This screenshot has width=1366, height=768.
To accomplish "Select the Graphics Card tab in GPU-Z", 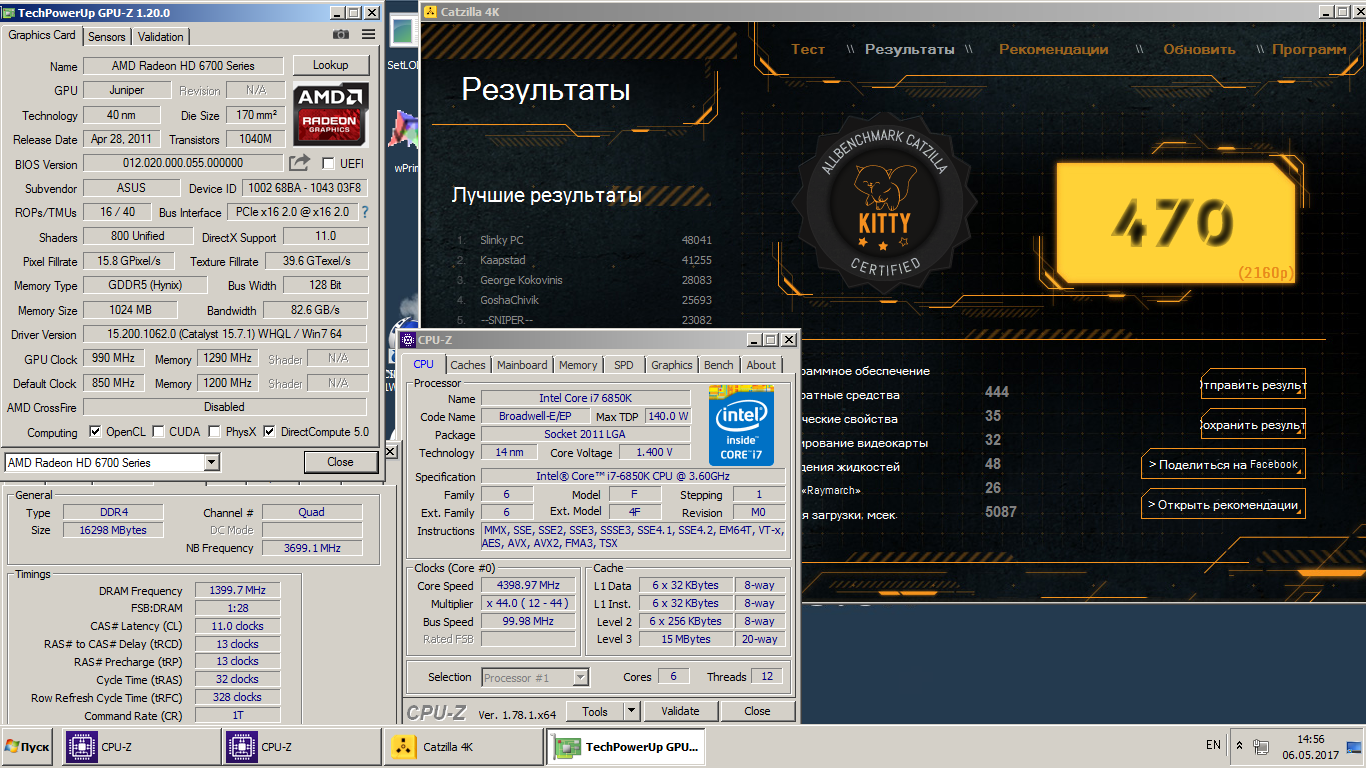I will point(42,34).
